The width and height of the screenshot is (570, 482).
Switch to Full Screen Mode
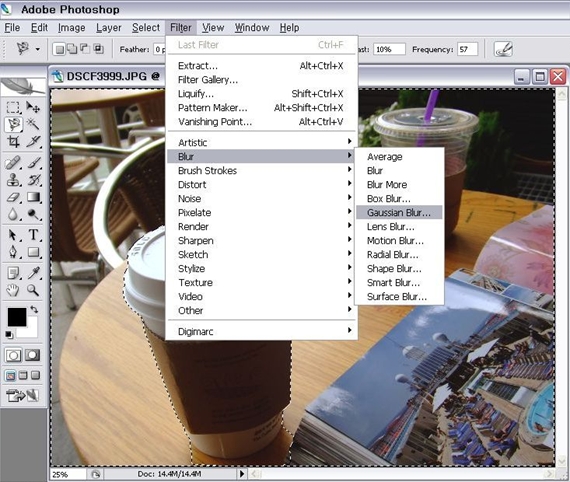pyautogui.click(x=35, y=375)
